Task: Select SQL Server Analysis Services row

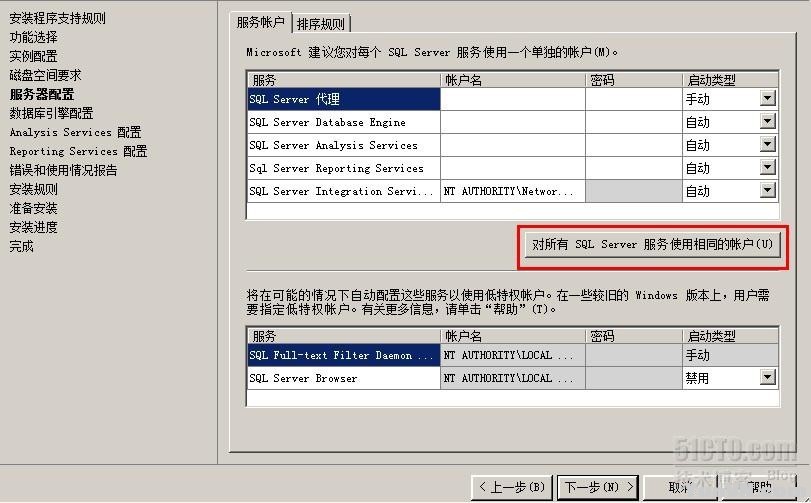Action: (x=343, y=145)
